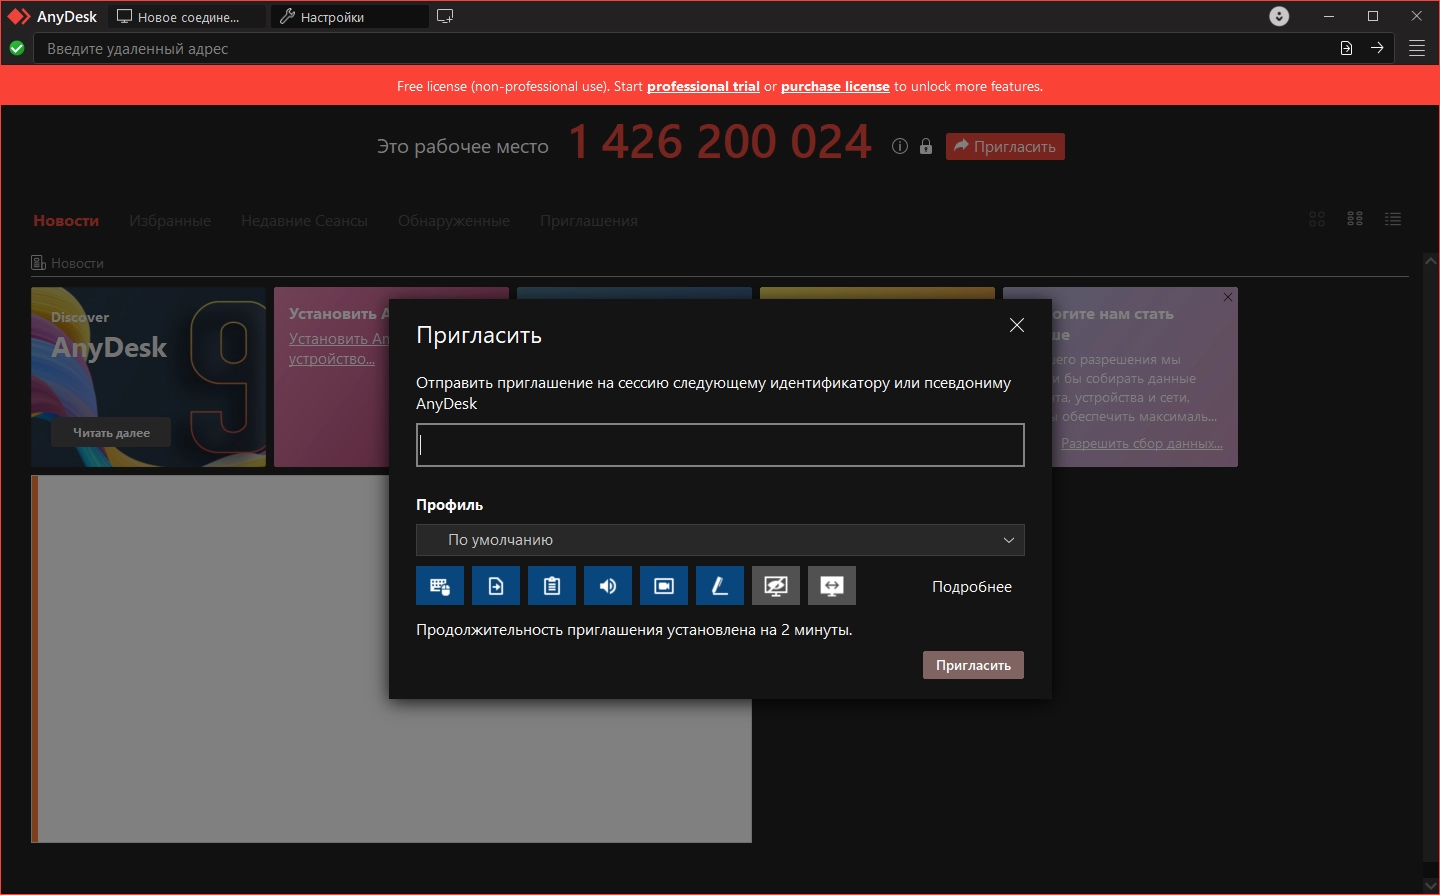This screenshot has height=895, width=1440.
Task: Switch to the Новое соединение tab
Action: coord(188,17)
